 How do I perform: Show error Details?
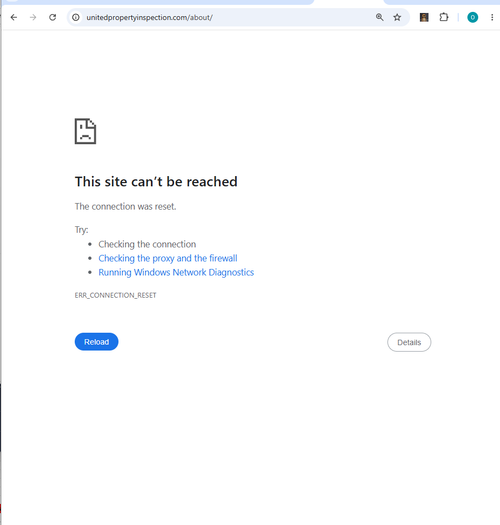tap(409, 342)
